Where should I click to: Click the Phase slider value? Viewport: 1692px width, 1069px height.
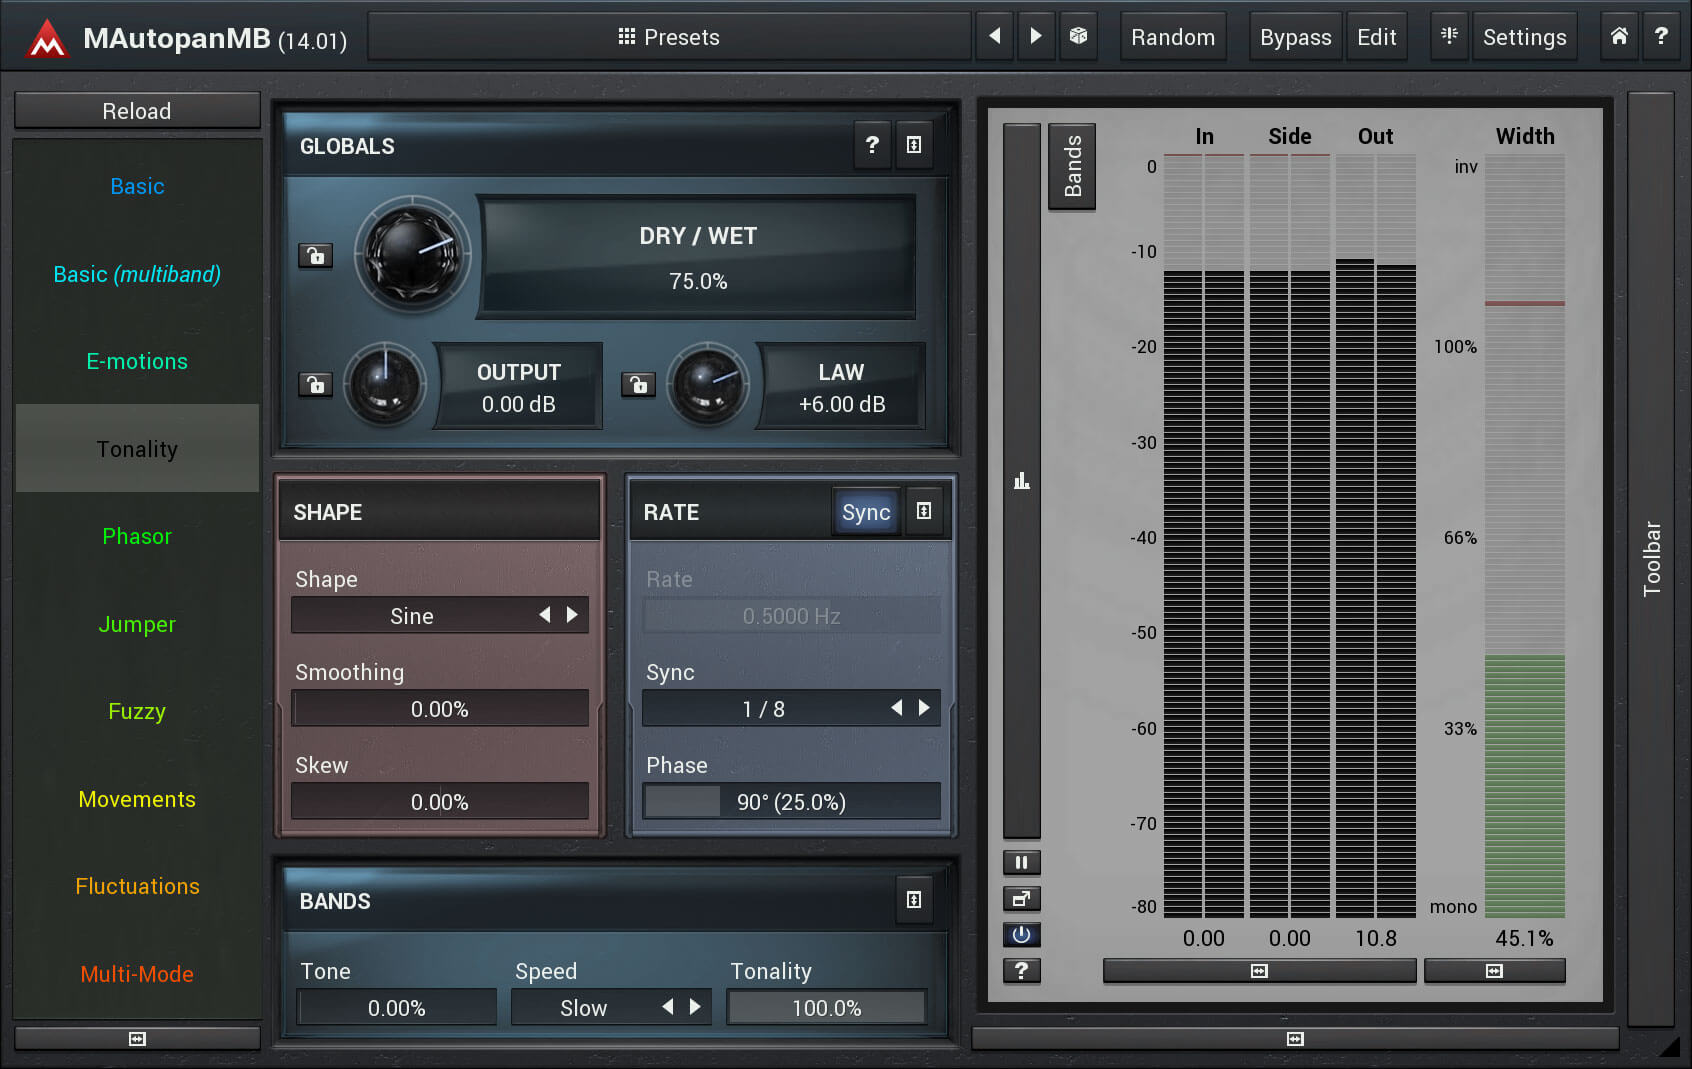791,801
